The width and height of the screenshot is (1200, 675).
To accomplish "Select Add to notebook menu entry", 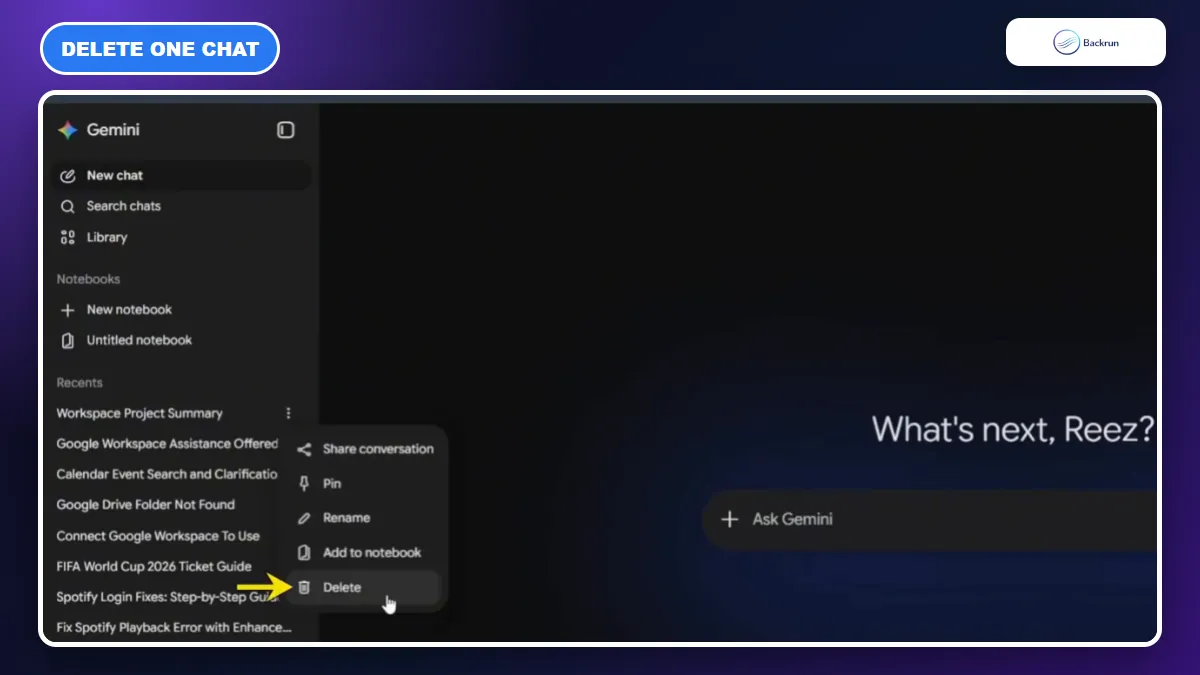I will pos(365,553).
